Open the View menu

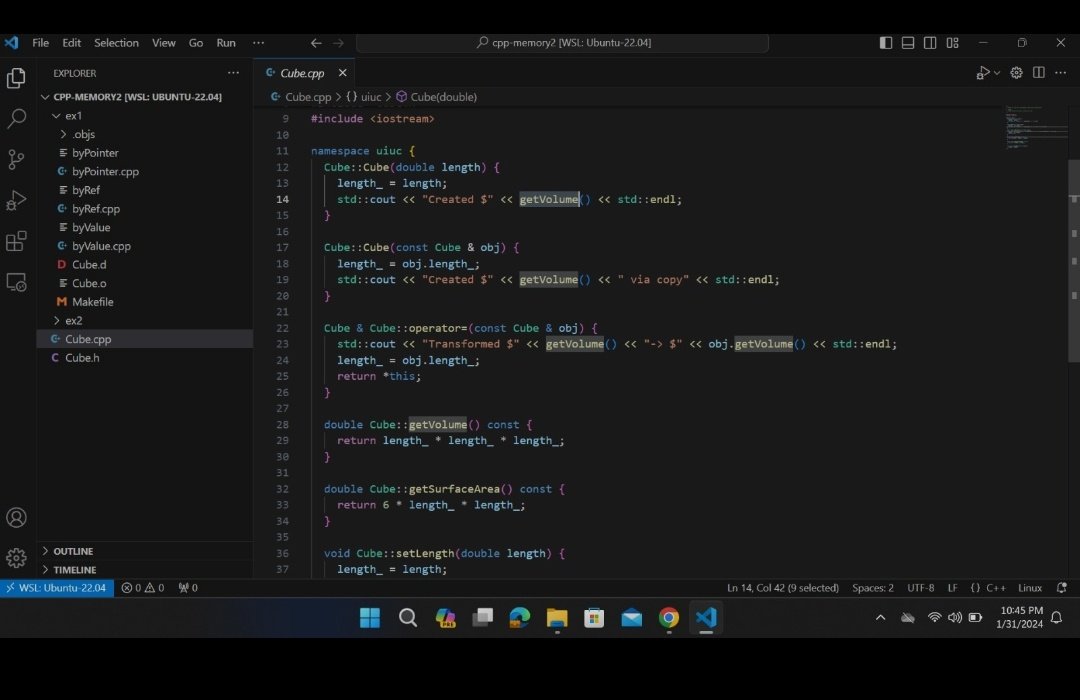tap(163, 43)
